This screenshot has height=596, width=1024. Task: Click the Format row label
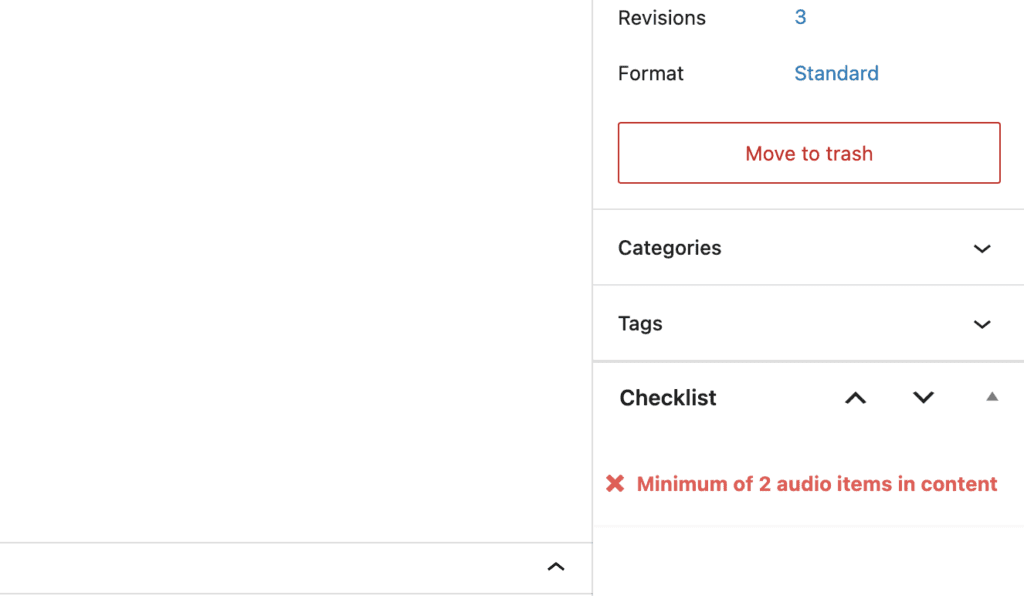tap(651, 74)
